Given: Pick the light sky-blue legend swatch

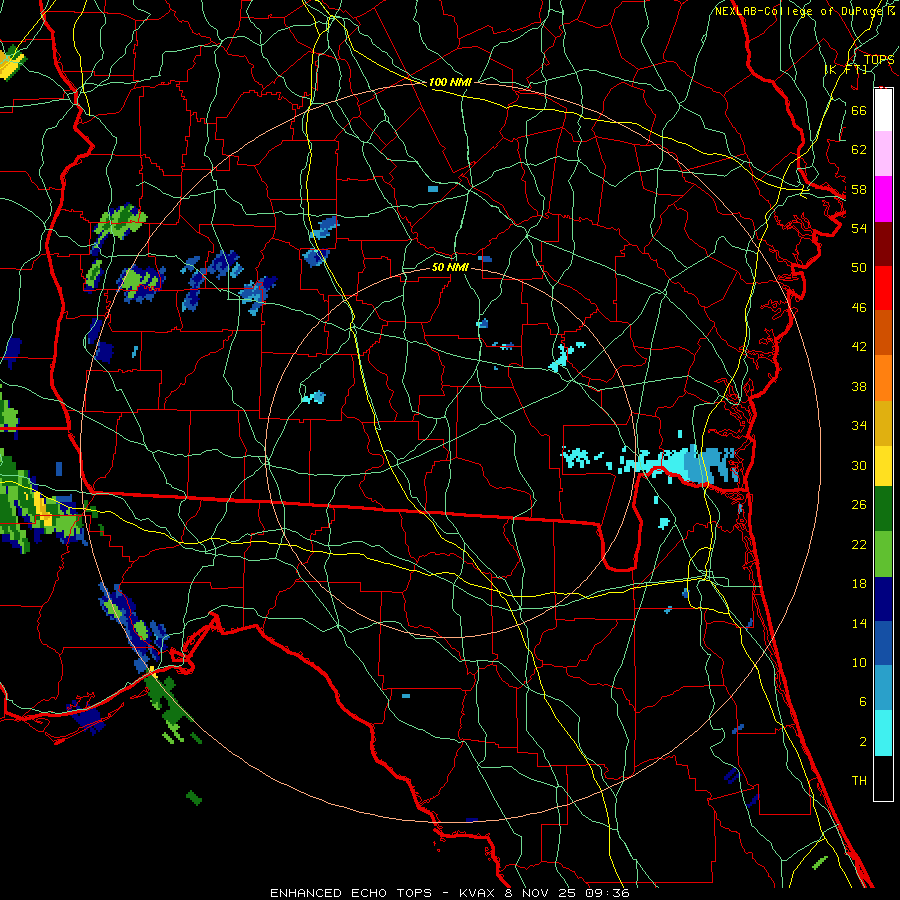Looking at the screenshot, I should tap(883, 688).
